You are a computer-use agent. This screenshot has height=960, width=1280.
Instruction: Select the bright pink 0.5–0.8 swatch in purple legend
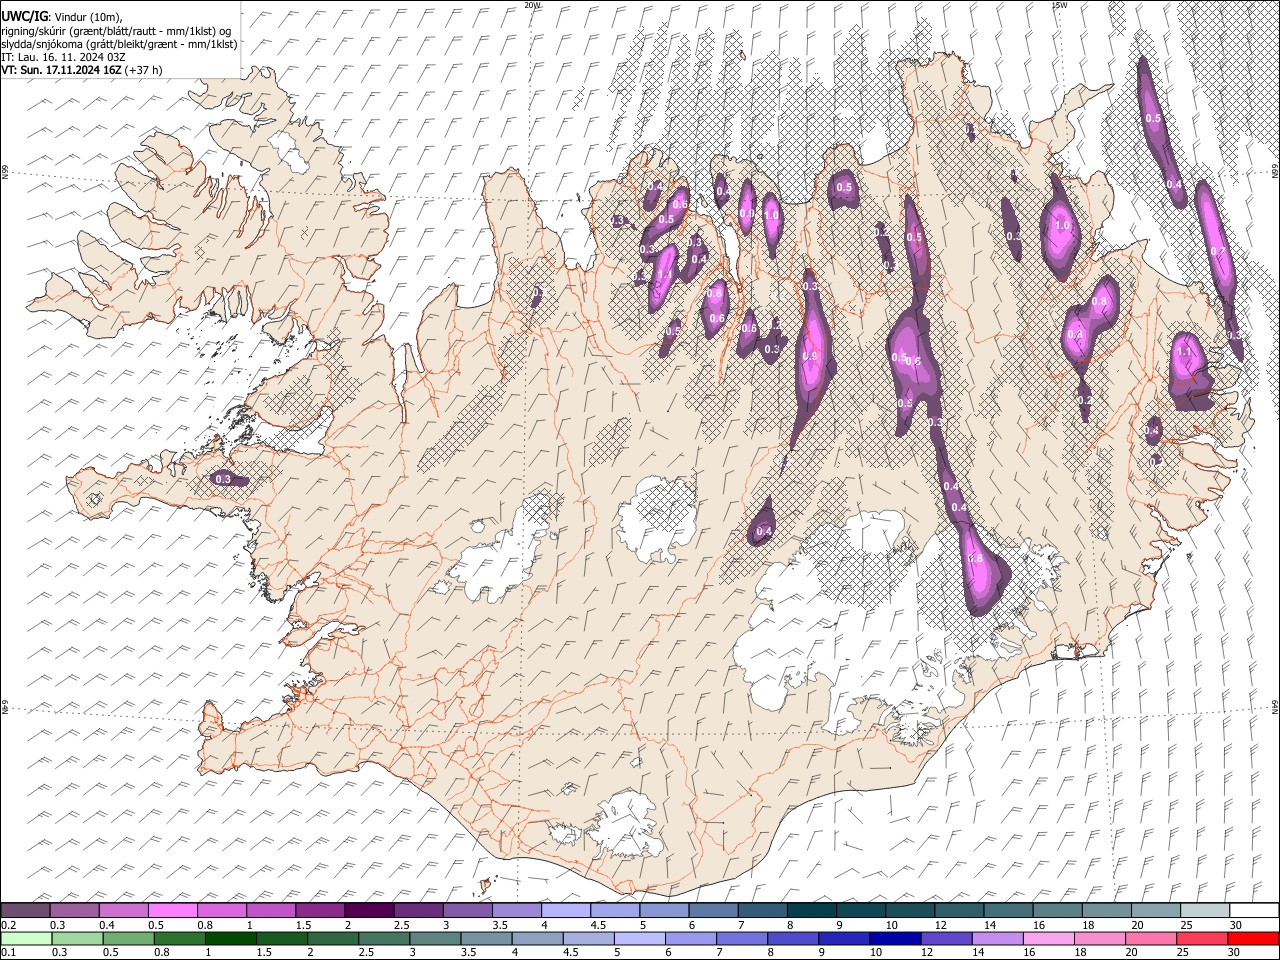(172, 910)
